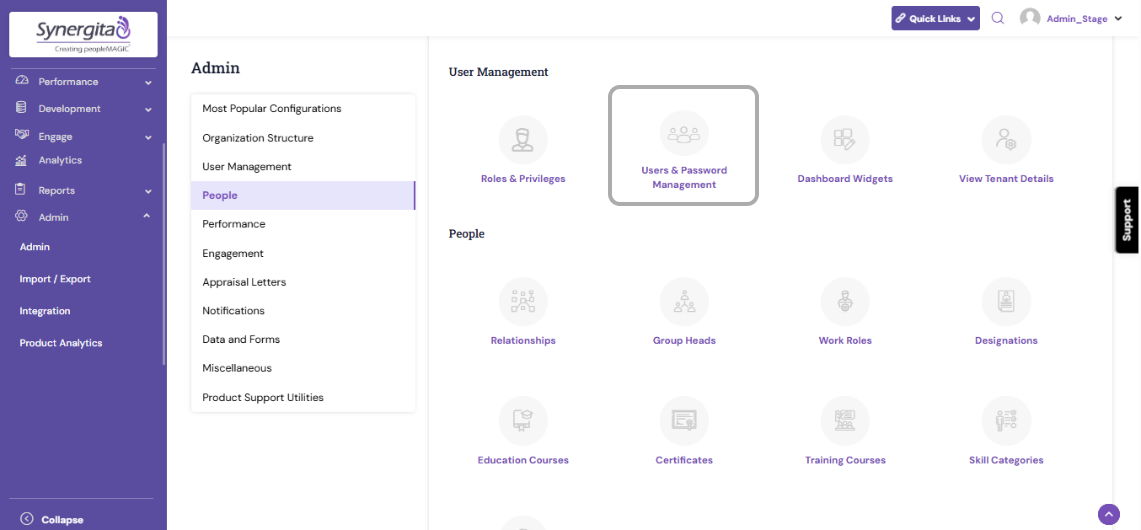Select Organization Structure in Admin list
The image size is (1141, 530).
(x=303, y=138)
